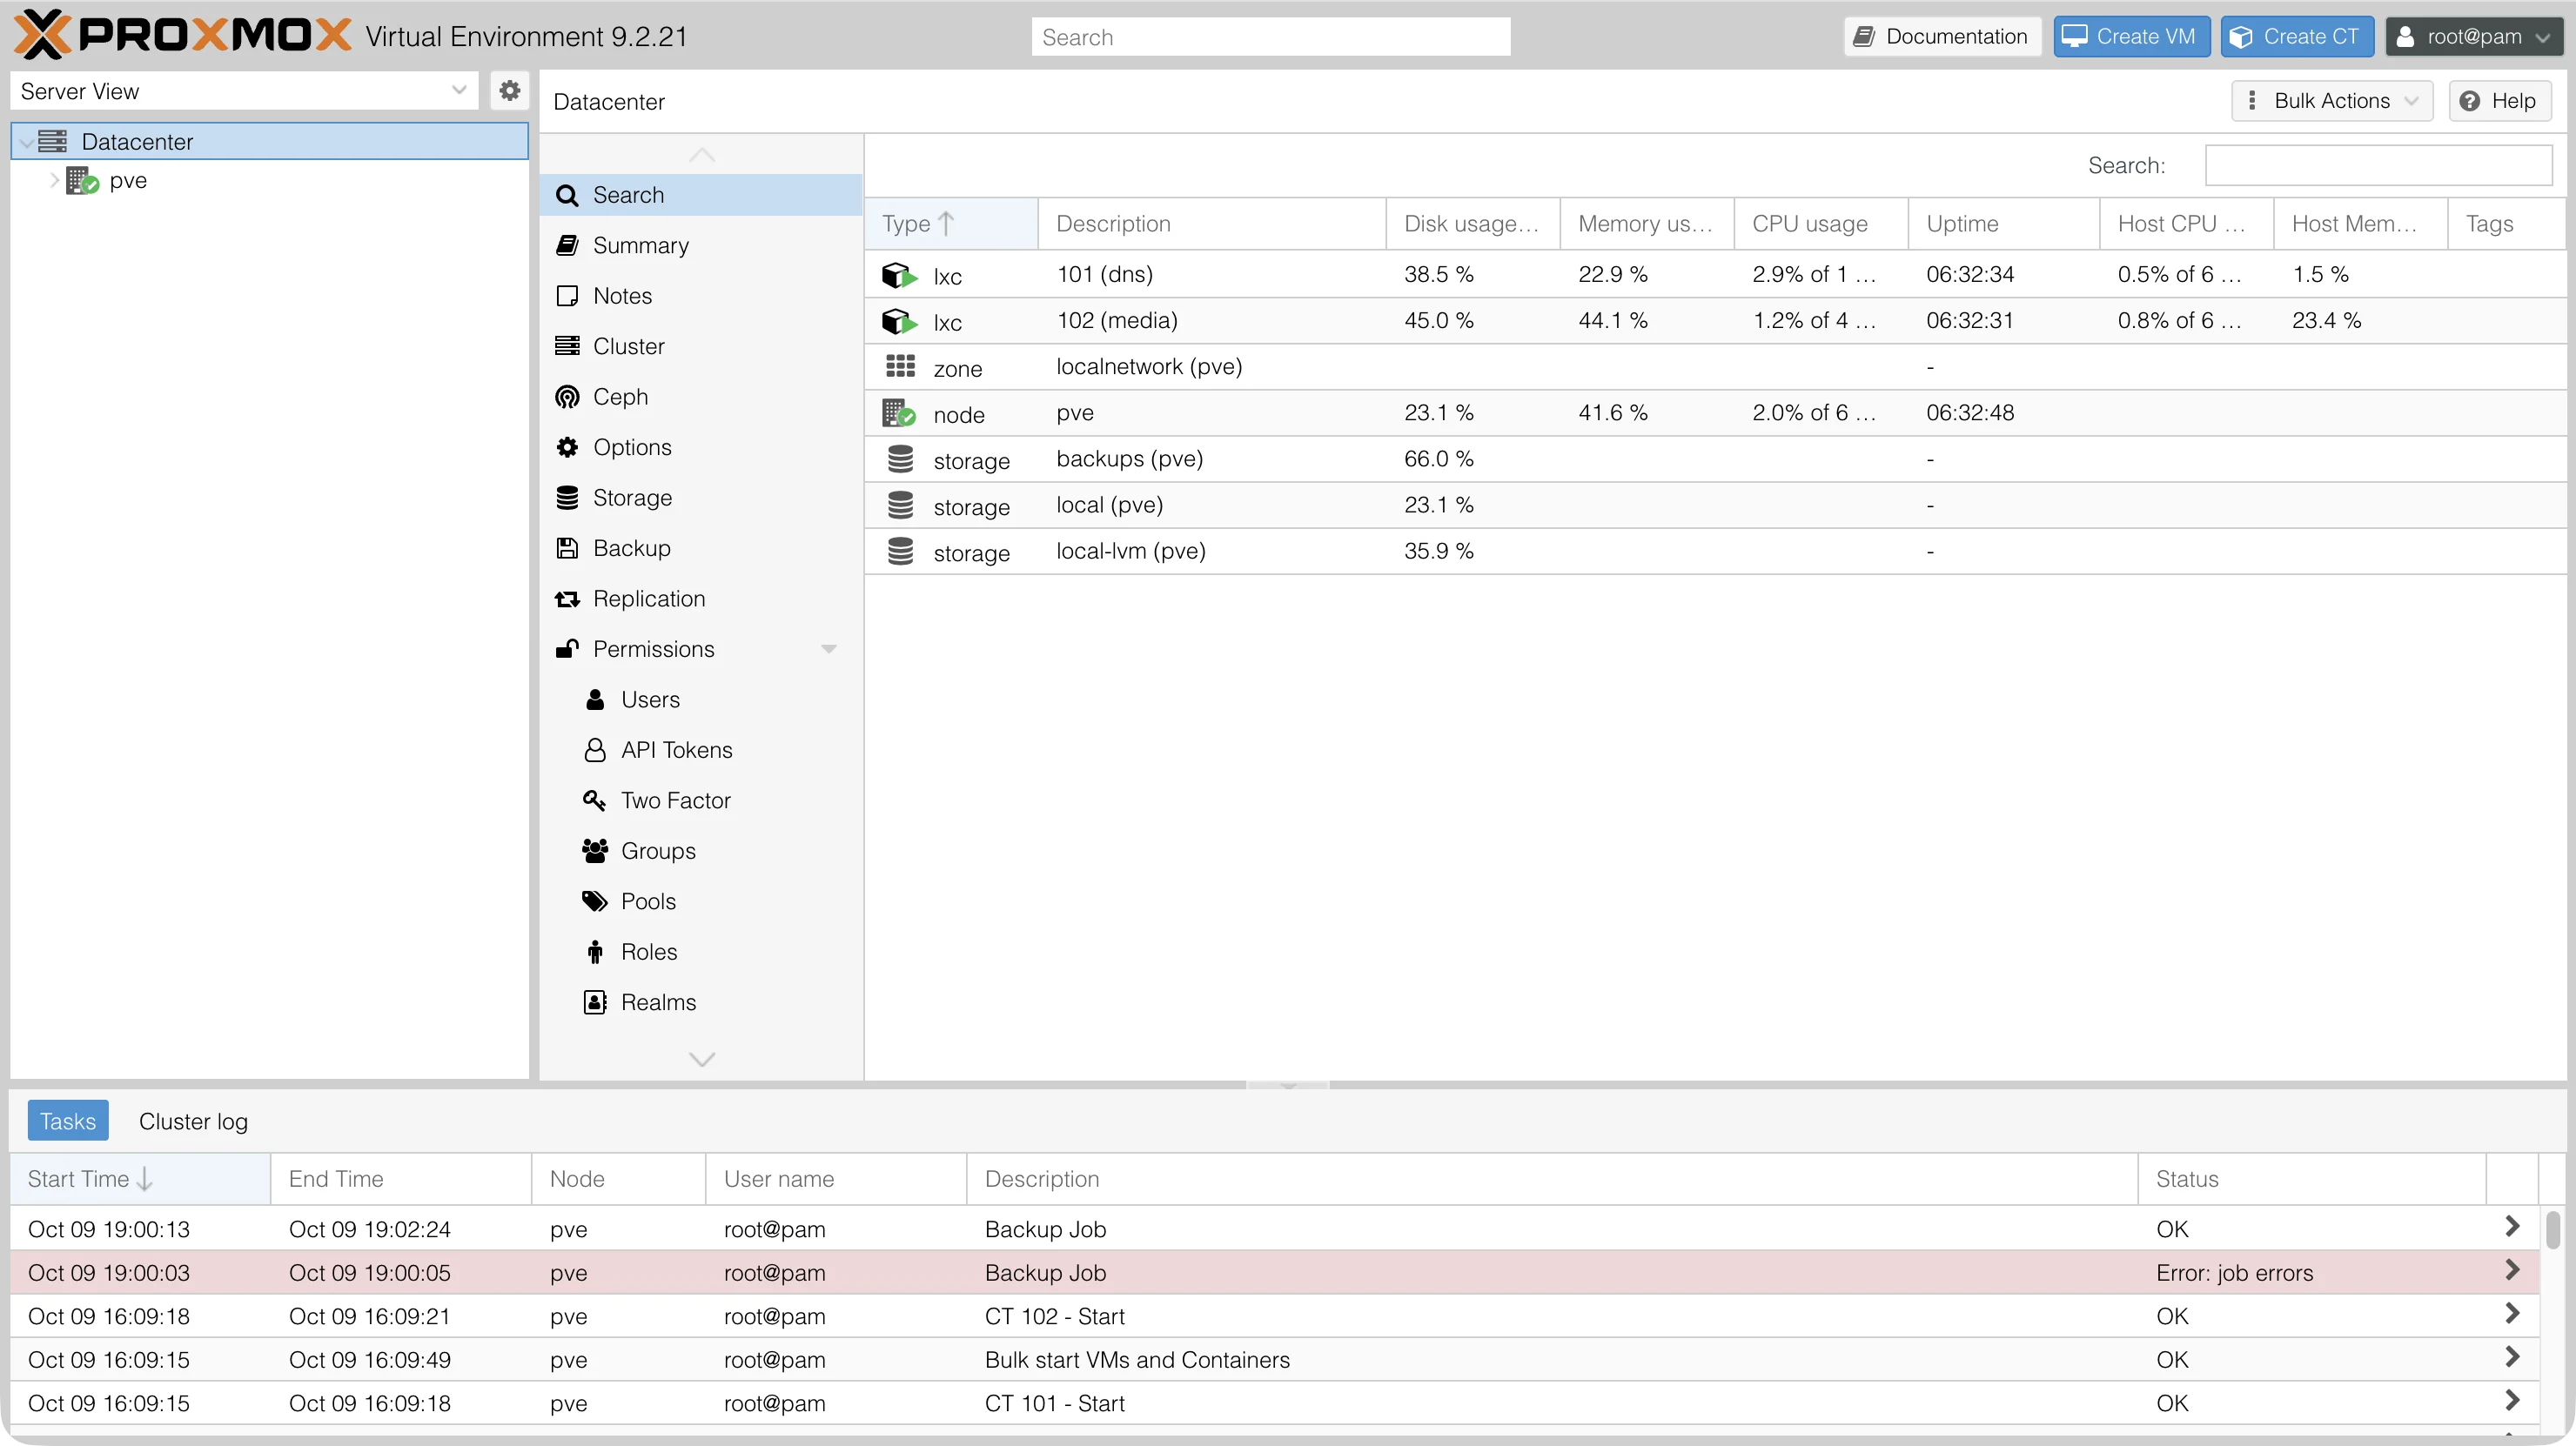Screen dimensions: 2576x1446
Task: Open the Backup section
Action: coord(700,548)
